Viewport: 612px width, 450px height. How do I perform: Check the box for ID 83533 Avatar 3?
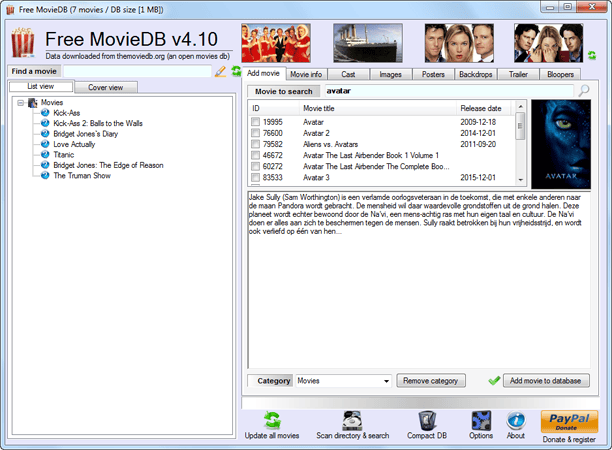(255, 178)
